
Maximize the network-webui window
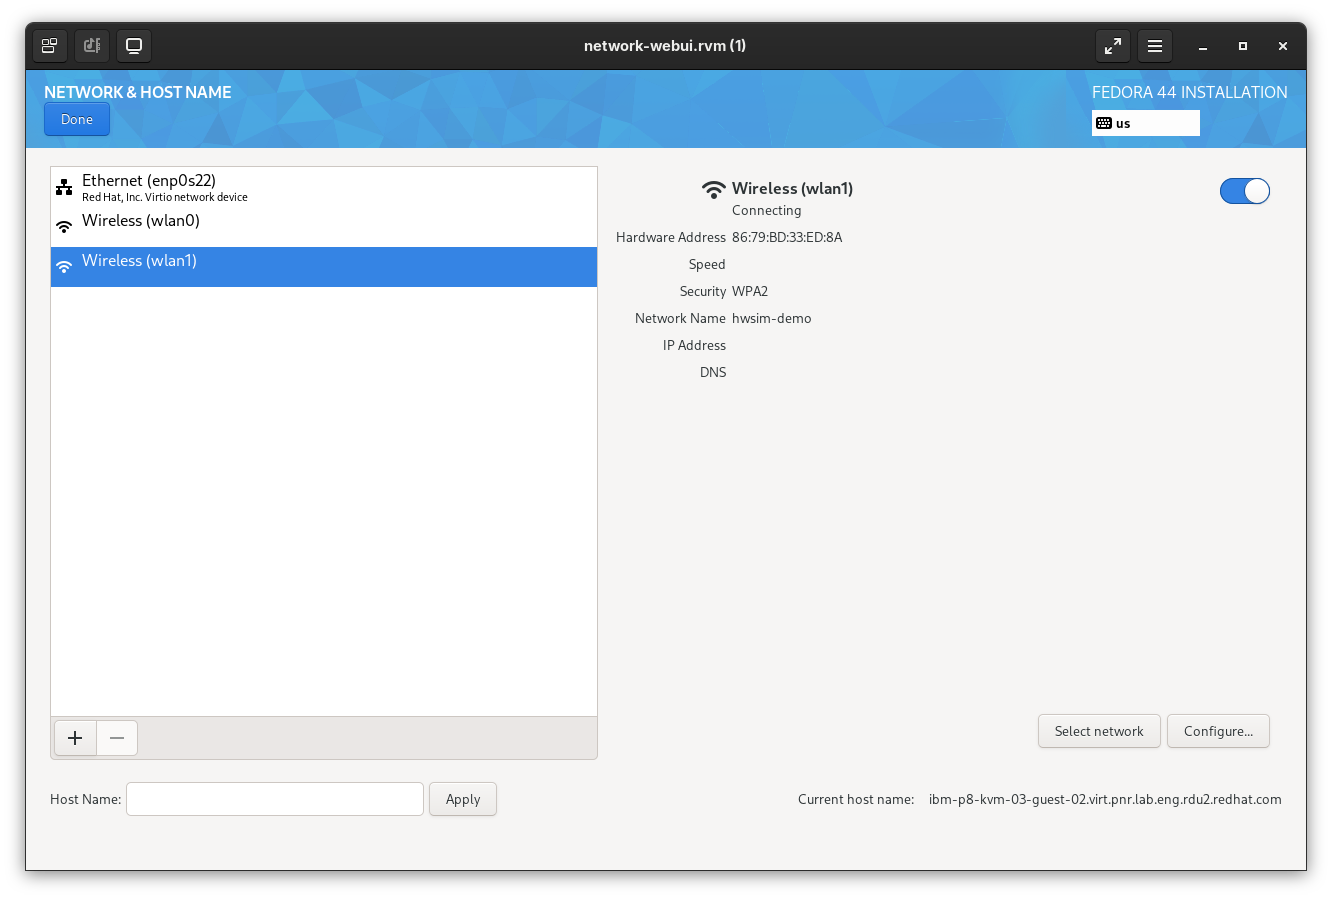click(1243, 46)
